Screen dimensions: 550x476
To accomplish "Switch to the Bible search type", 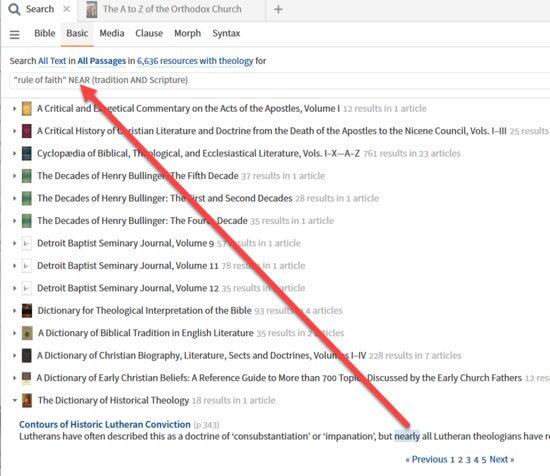I will [45, 33].
